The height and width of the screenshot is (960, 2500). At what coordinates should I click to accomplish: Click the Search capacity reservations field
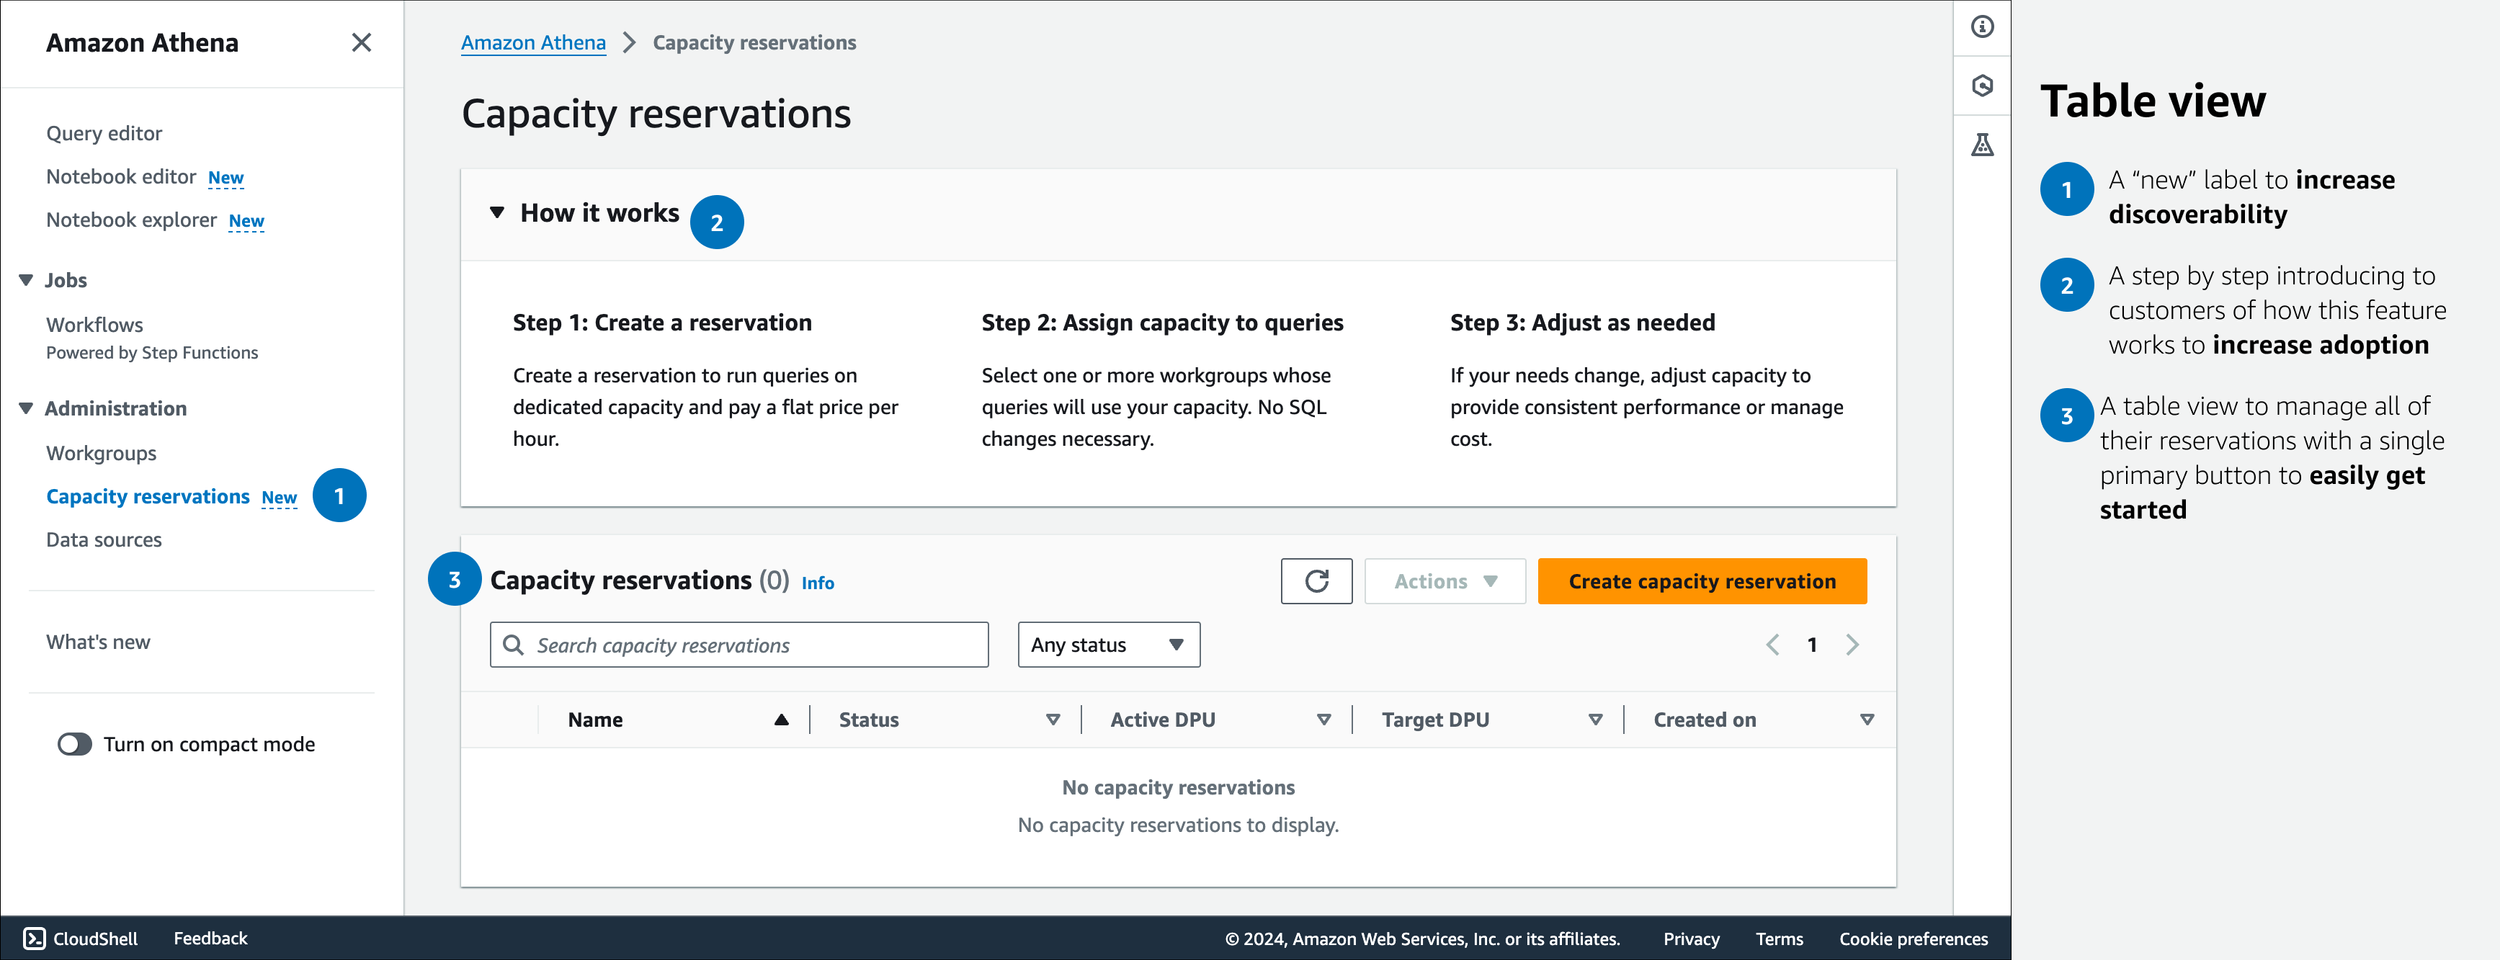(x=739, y=645)
